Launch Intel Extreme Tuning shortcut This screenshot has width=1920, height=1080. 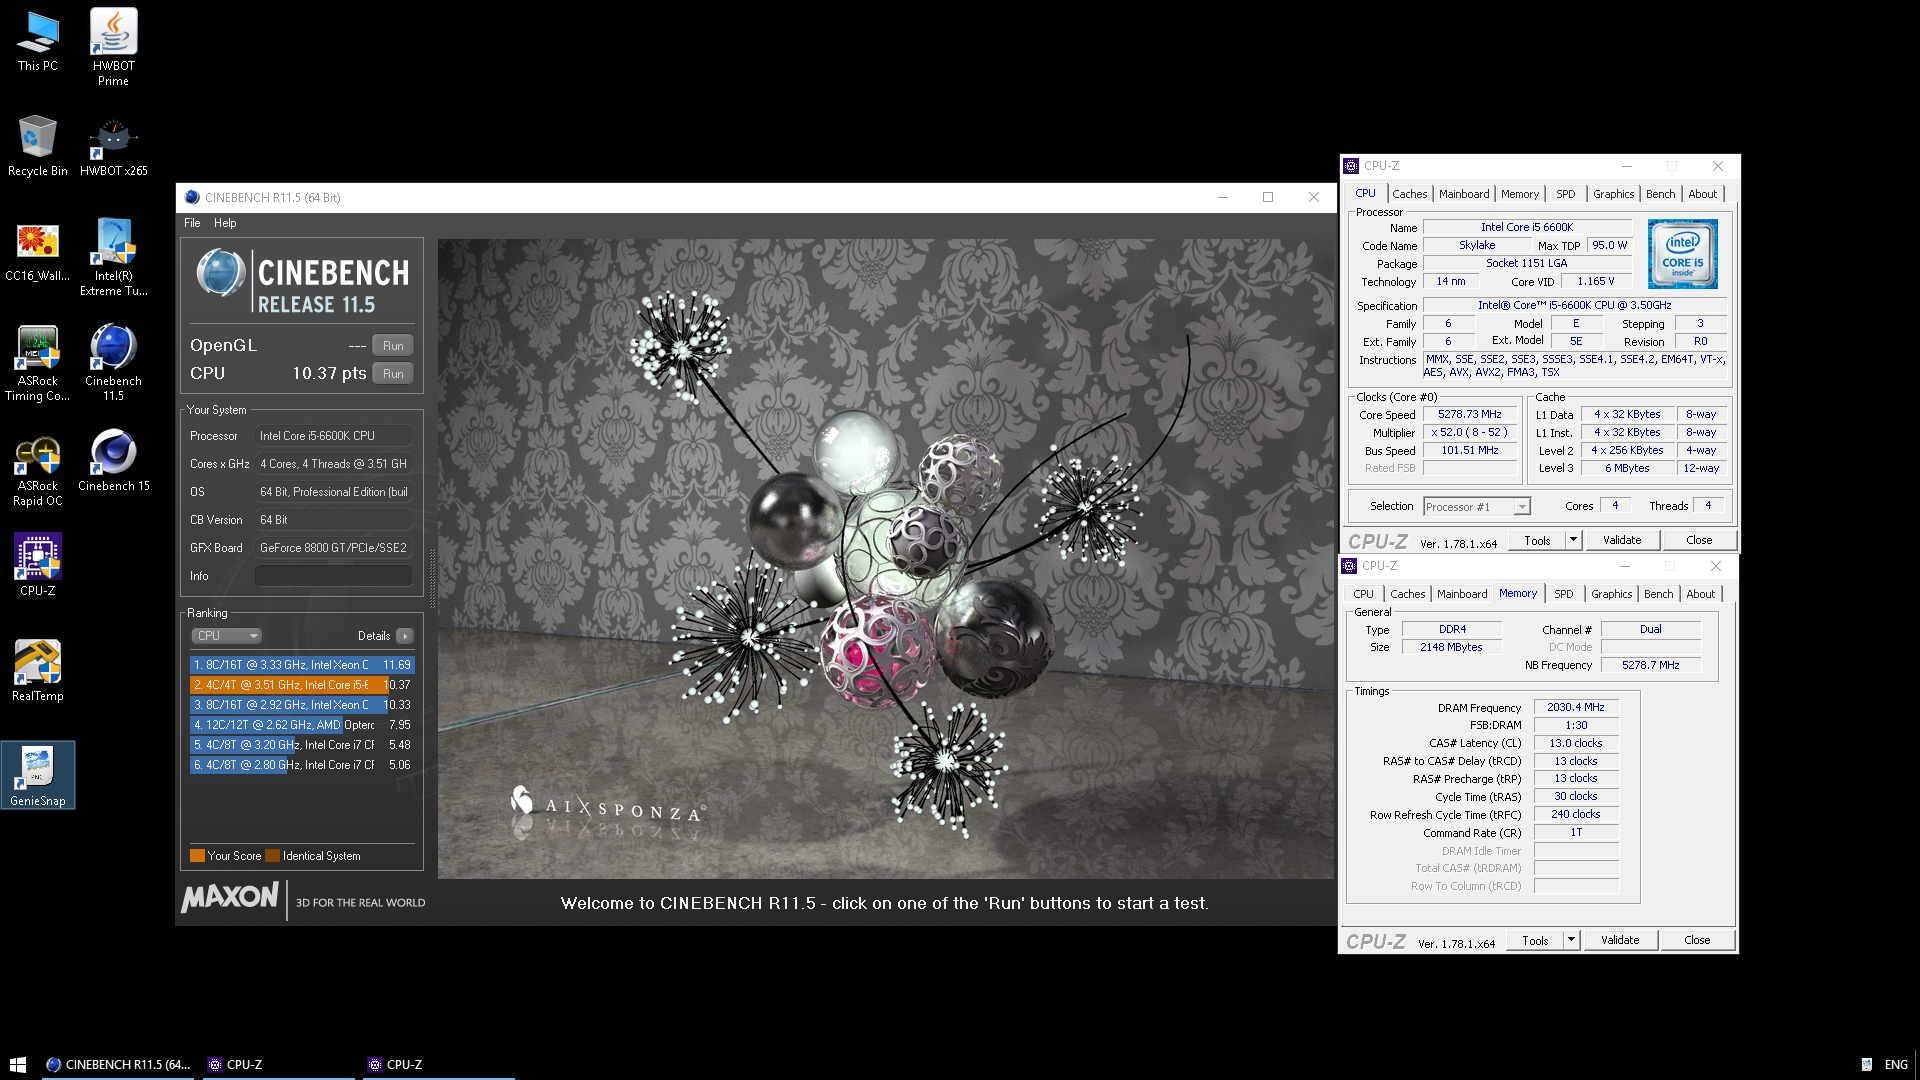coord(113,258)
